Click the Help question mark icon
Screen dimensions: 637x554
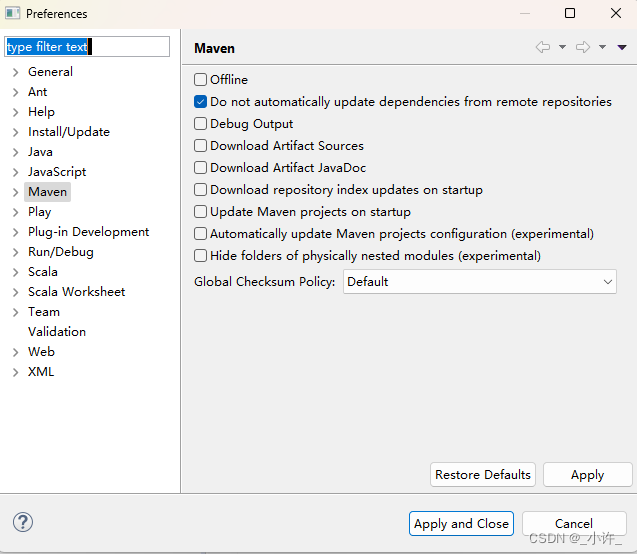[23, 522]
